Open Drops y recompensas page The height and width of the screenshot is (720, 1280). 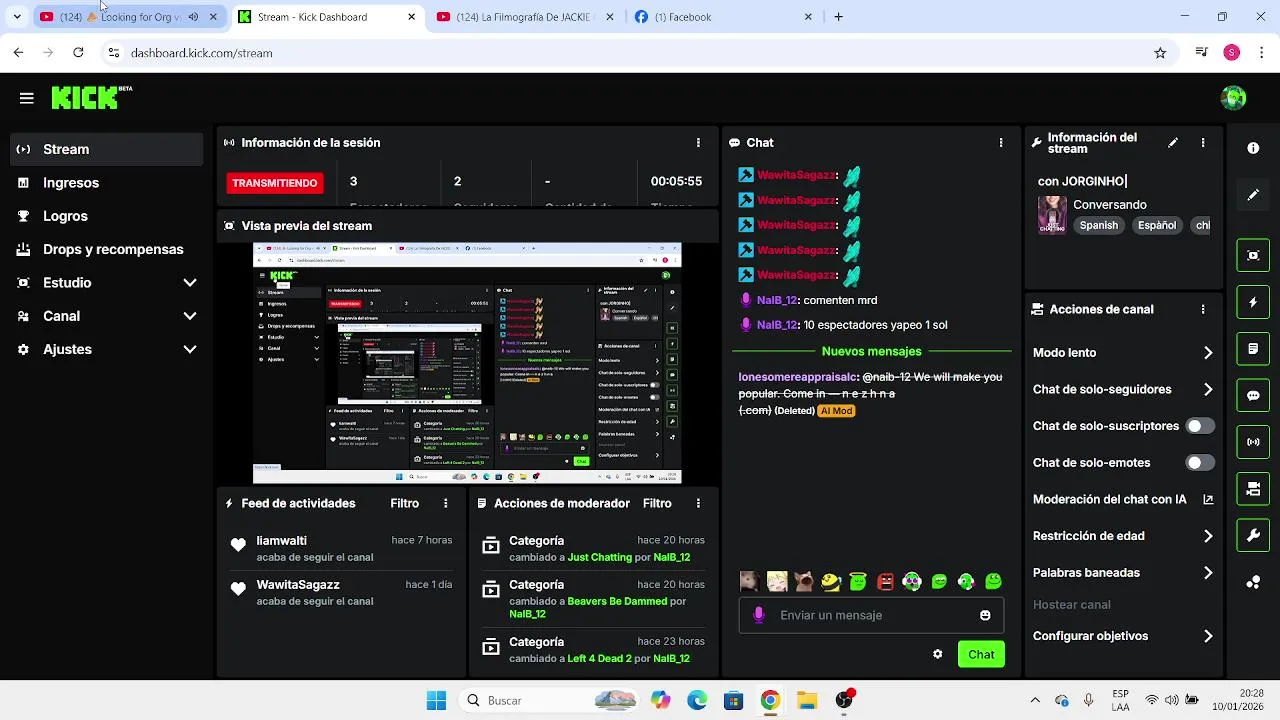[x=106, y=249]
